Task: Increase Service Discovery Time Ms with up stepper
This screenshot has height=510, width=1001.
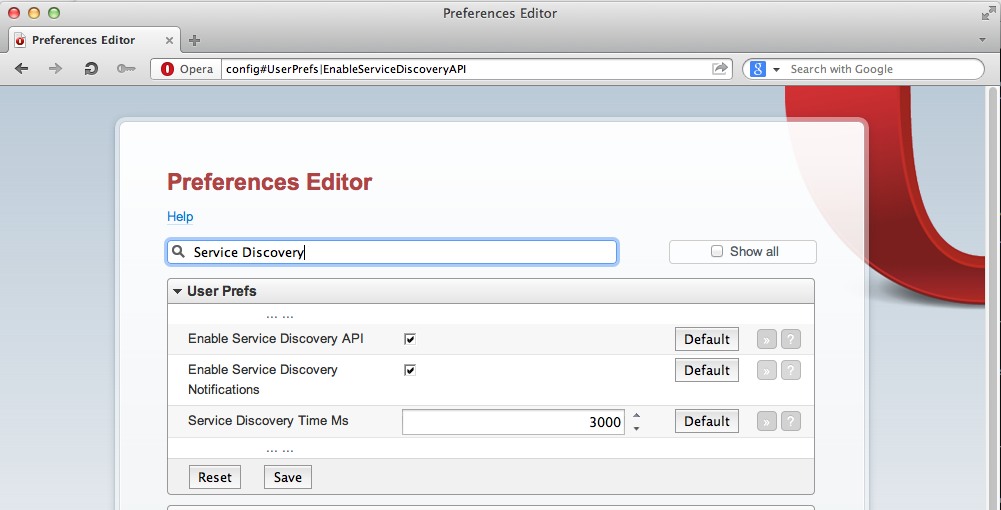Action: tap(636, 416)
